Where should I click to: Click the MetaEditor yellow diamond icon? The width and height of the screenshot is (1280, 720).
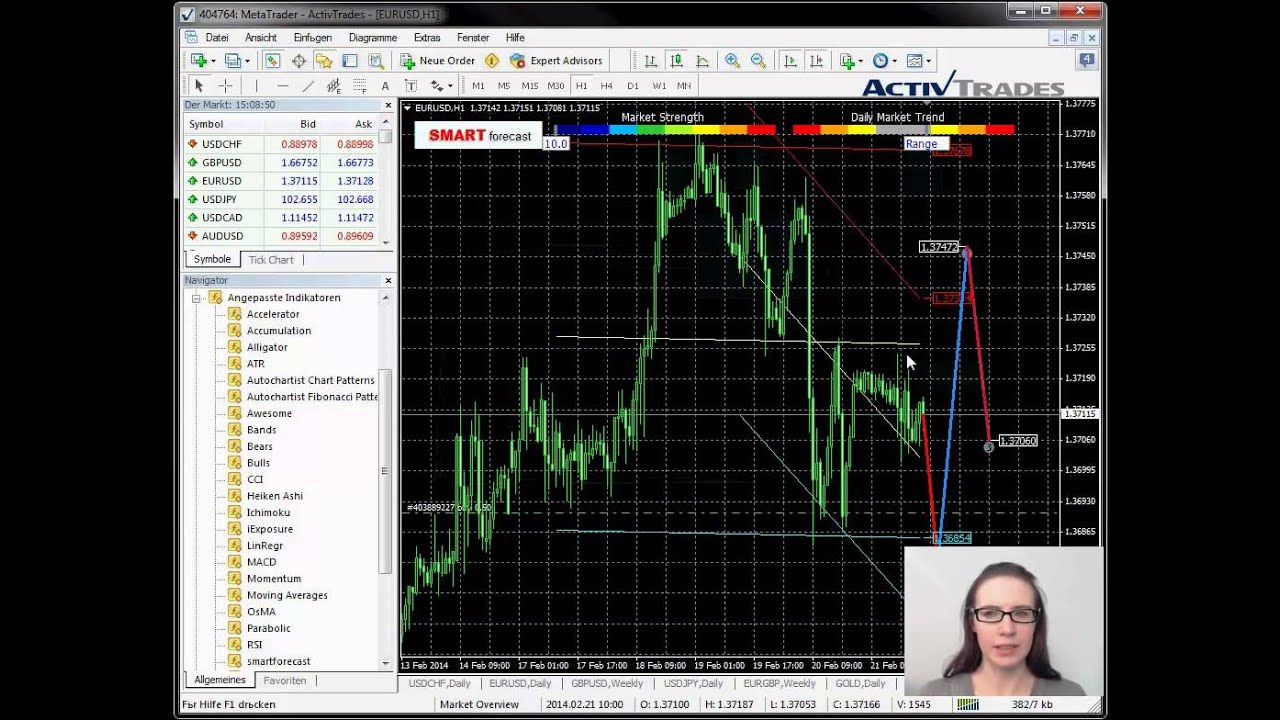point(492,61)
